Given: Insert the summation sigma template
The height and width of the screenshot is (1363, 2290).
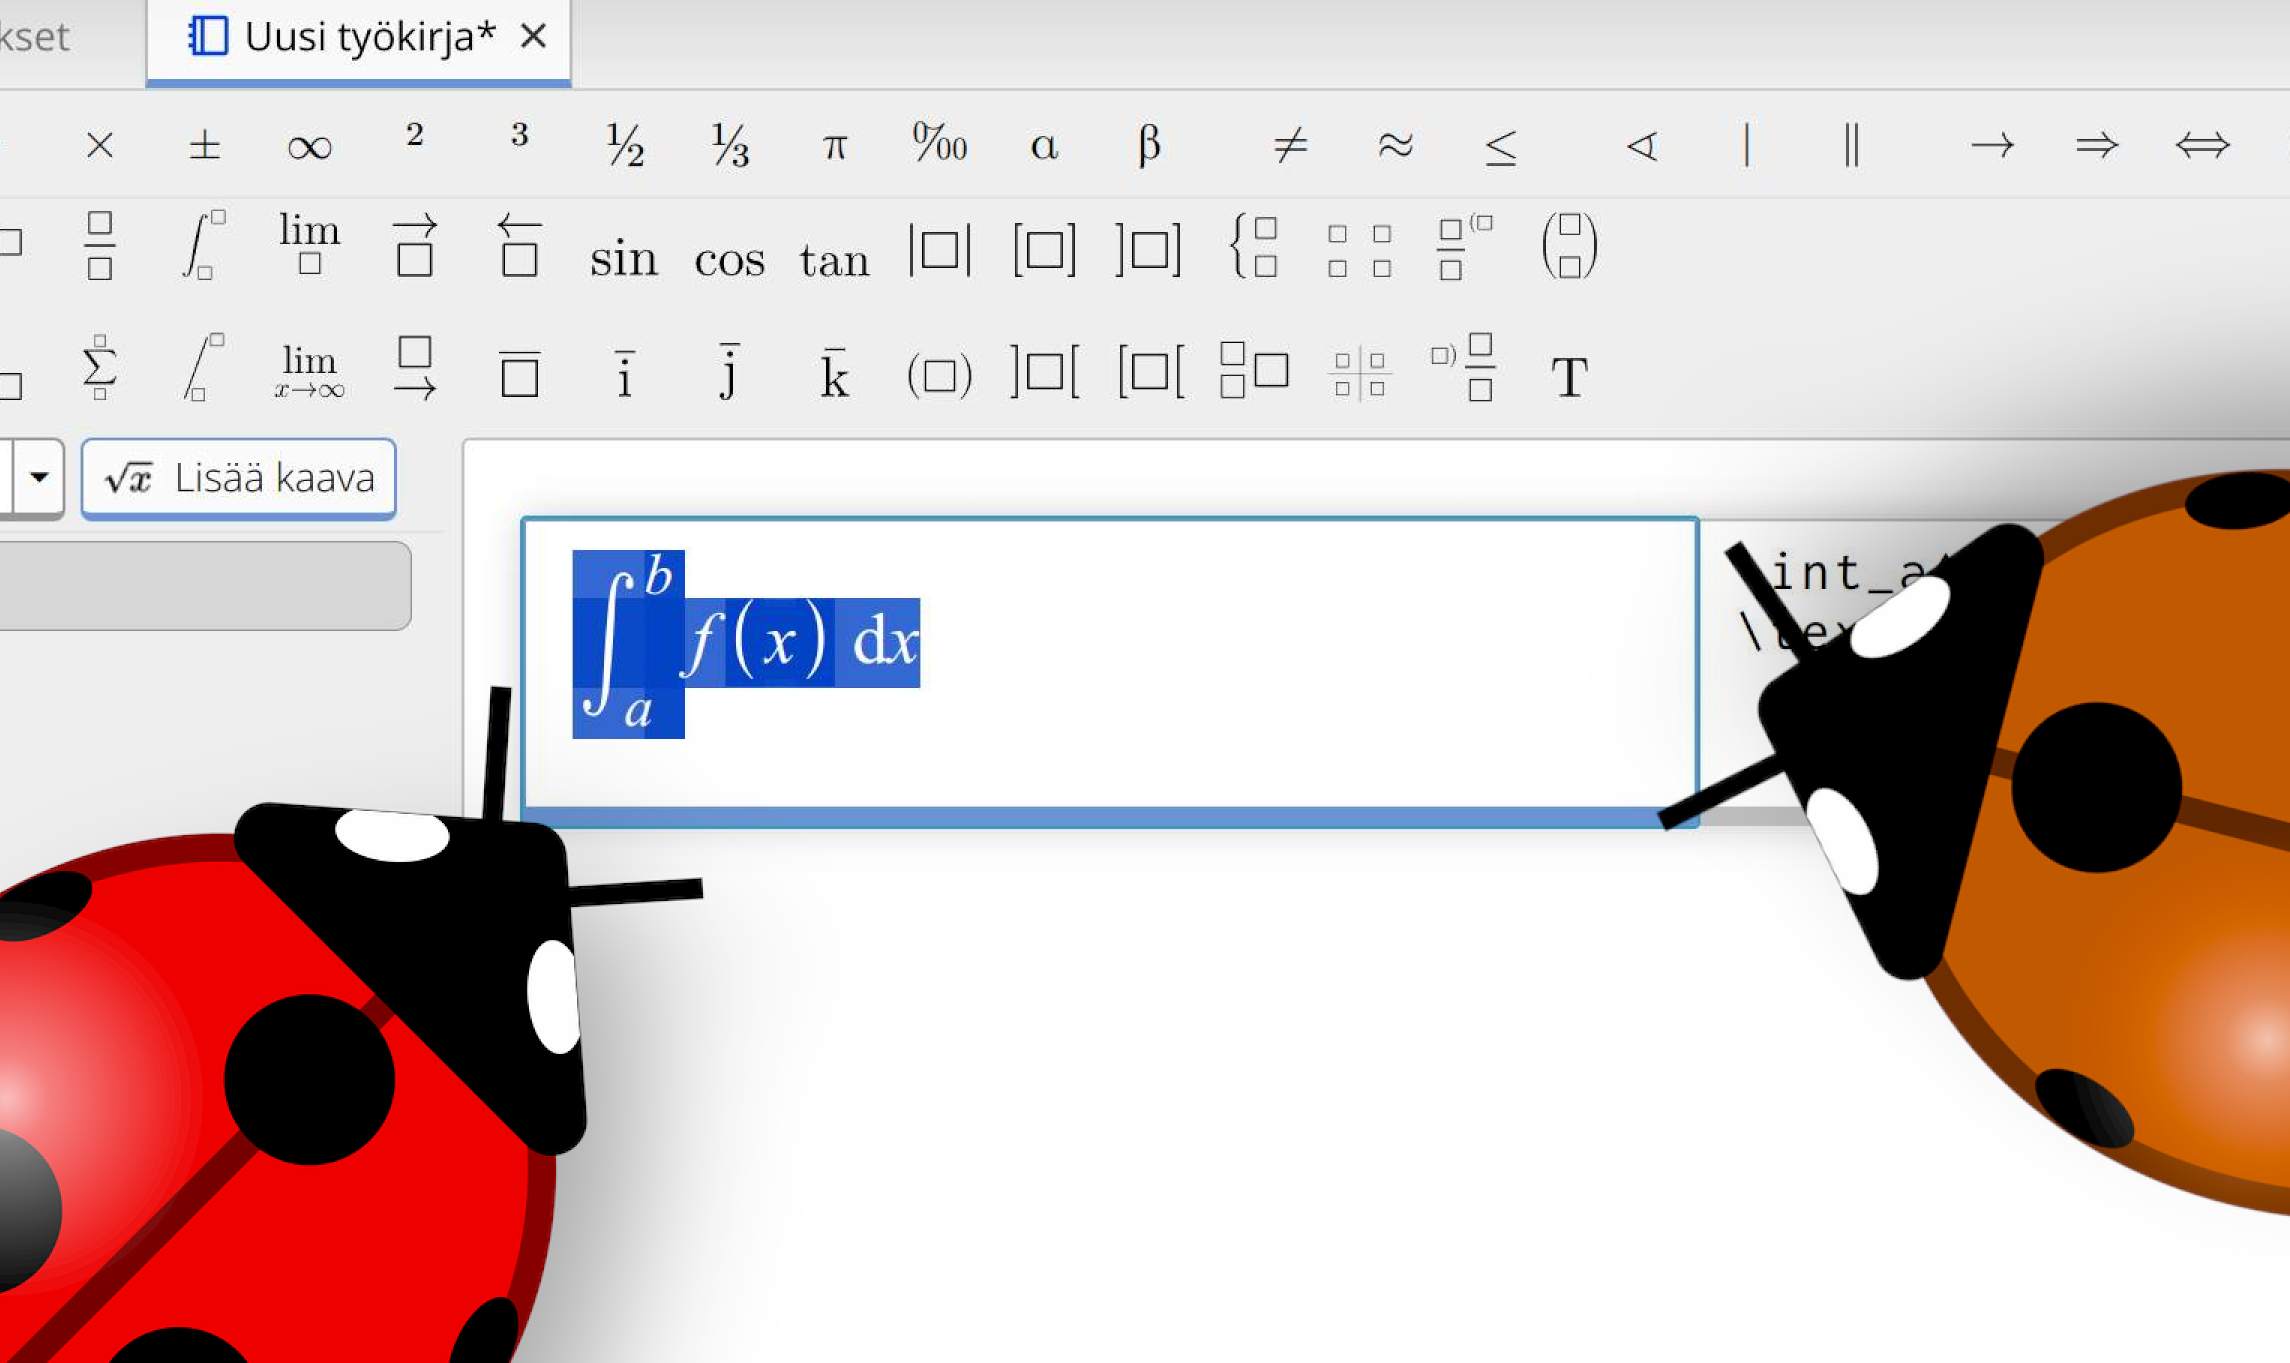Looking at the screenshot, I should tap(100, 368).
